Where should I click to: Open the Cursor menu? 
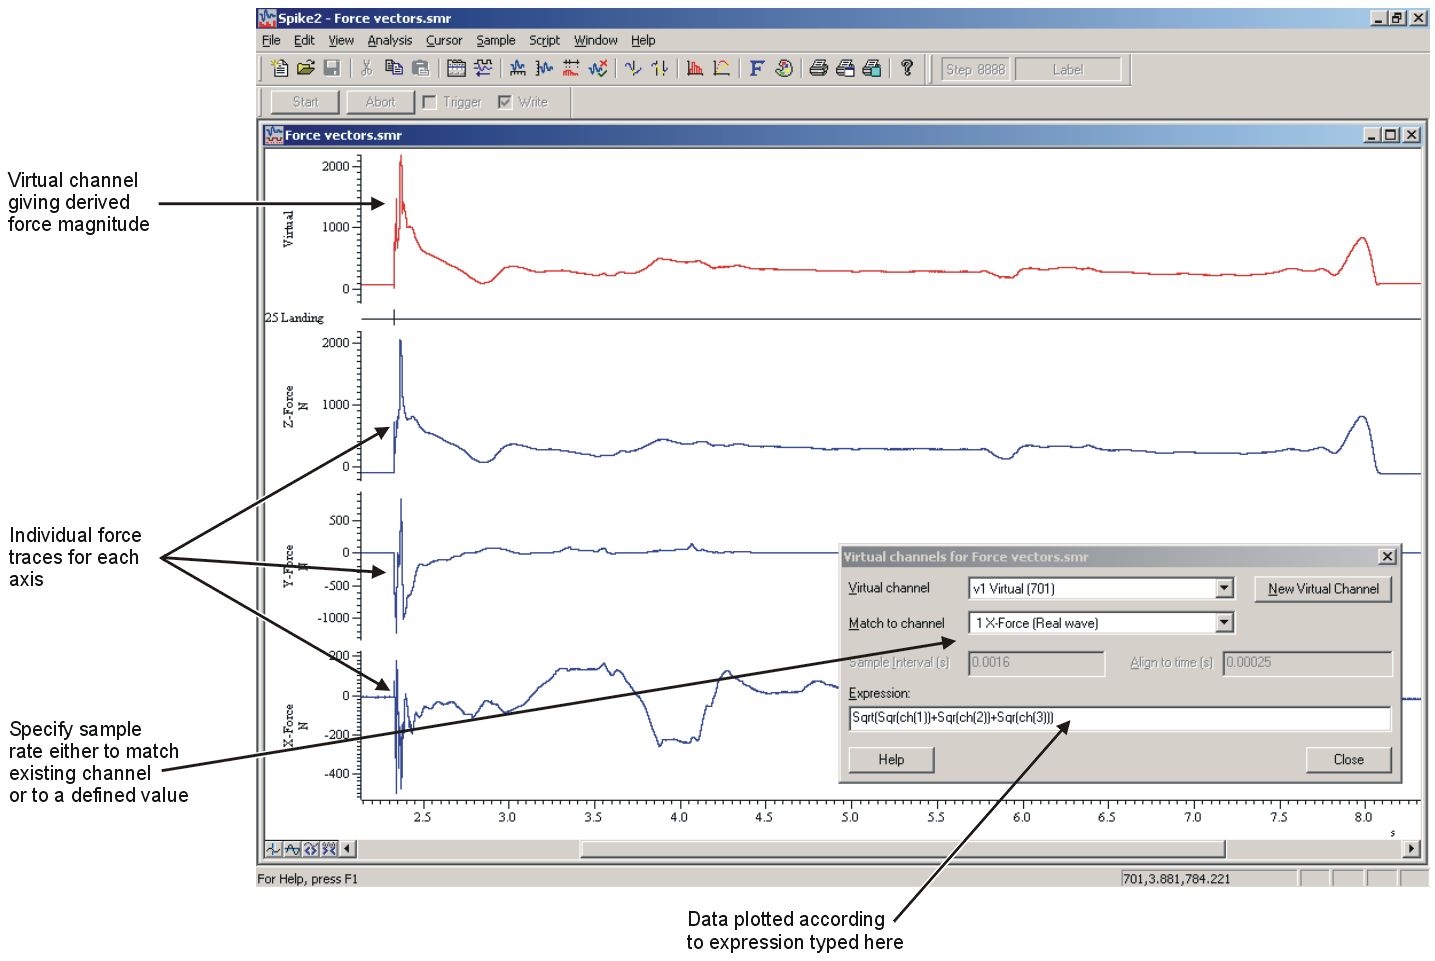443,40
